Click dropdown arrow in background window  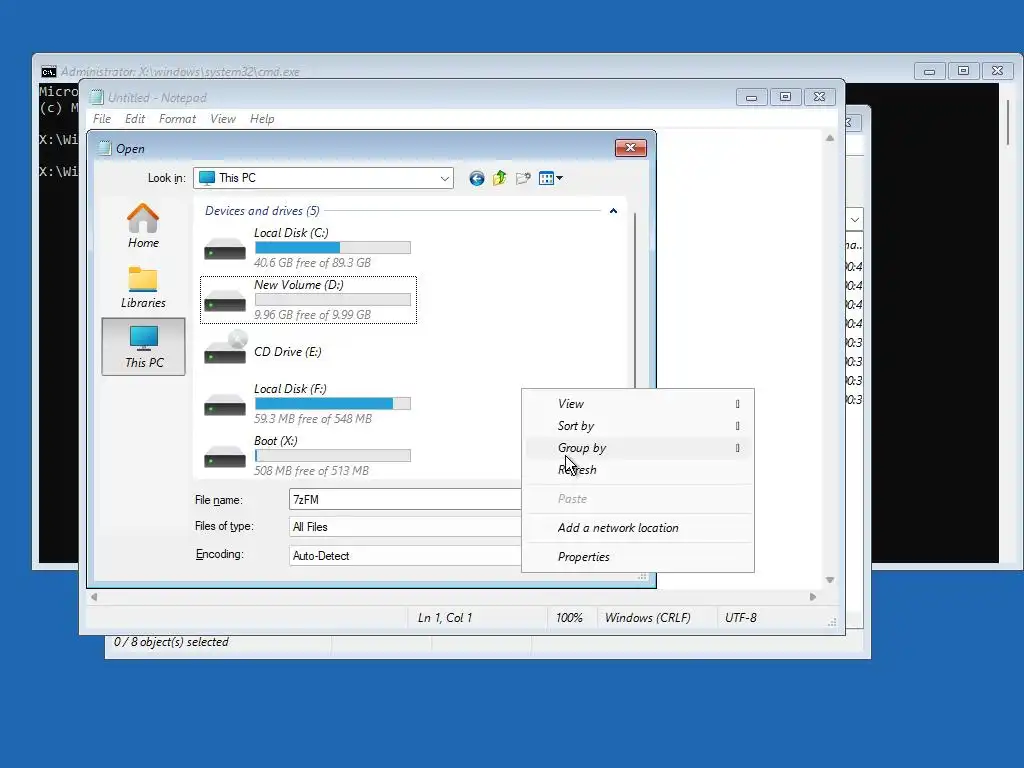coord(855,219)
